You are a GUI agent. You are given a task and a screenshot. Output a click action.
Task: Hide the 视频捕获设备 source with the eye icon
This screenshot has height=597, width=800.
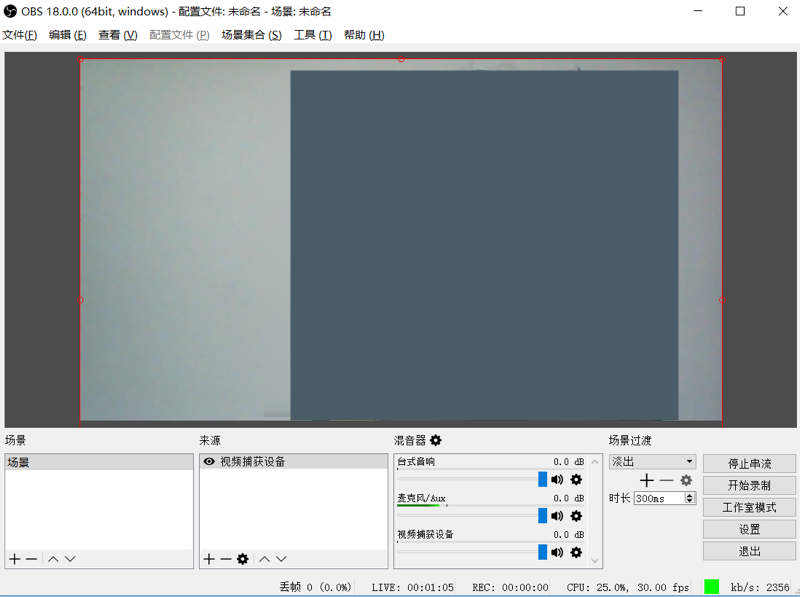click(209, 462)
